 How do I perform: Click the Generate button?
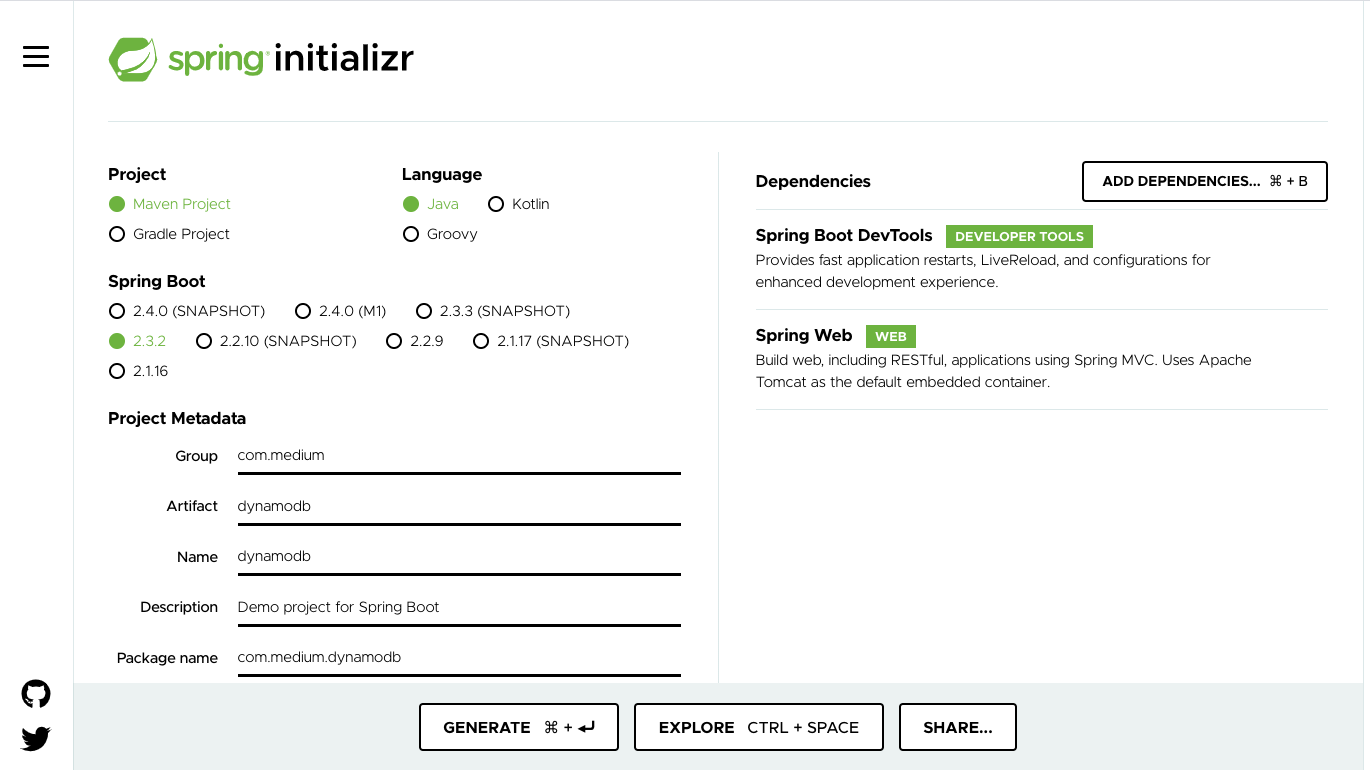pos(519,727)
